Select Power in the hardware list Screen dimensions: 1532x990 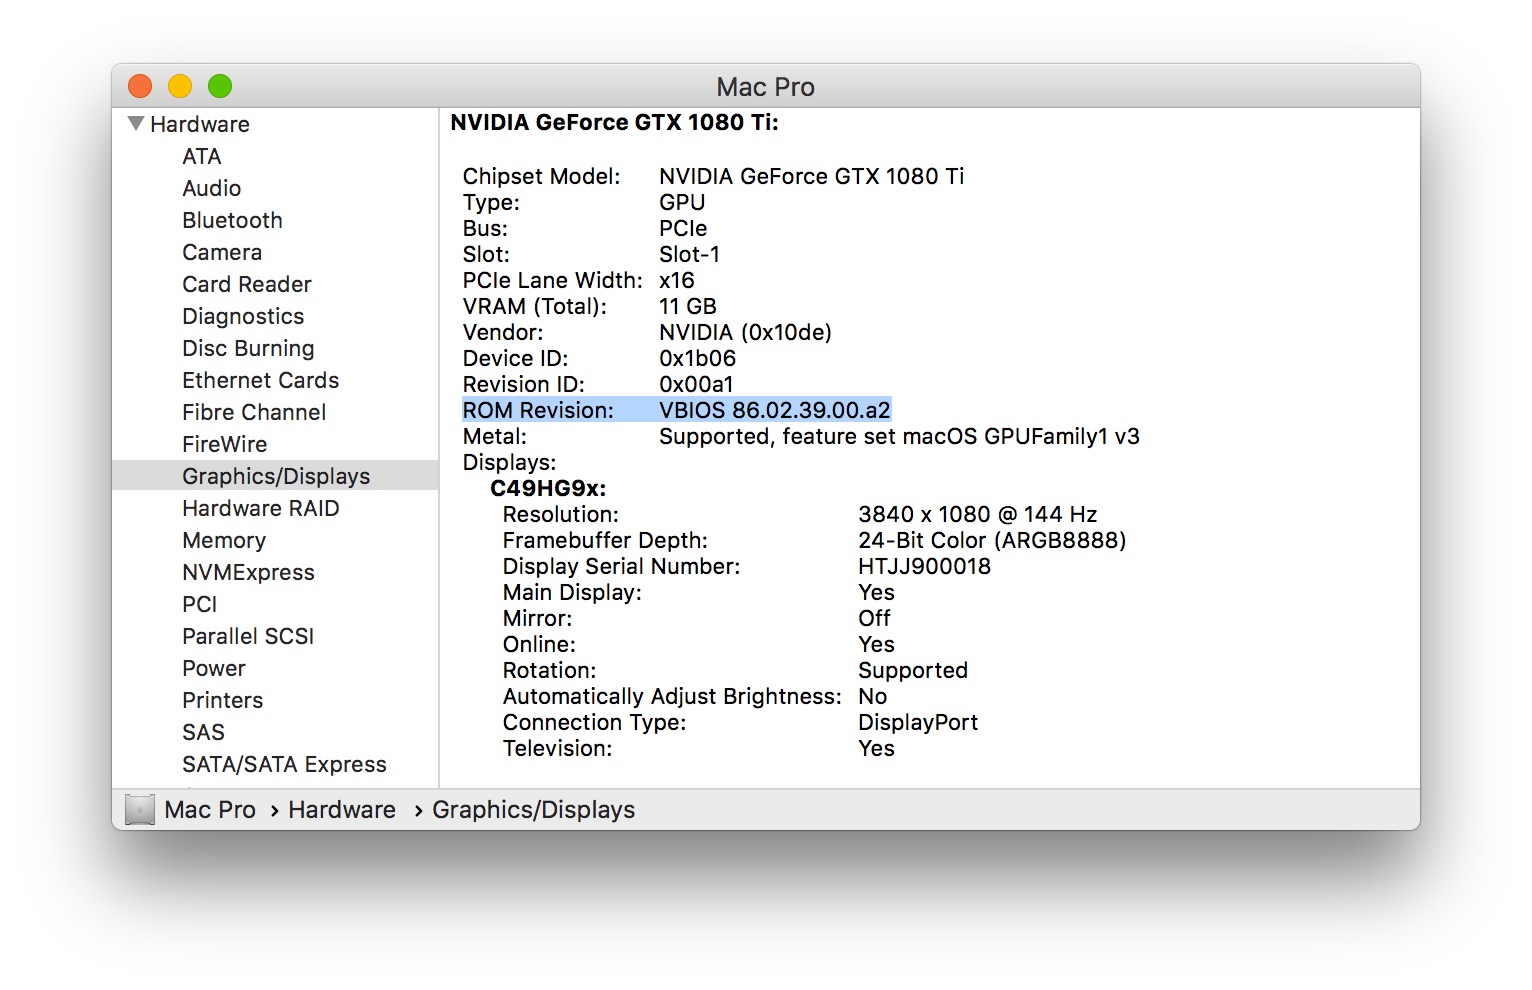[x=213, y=668]
